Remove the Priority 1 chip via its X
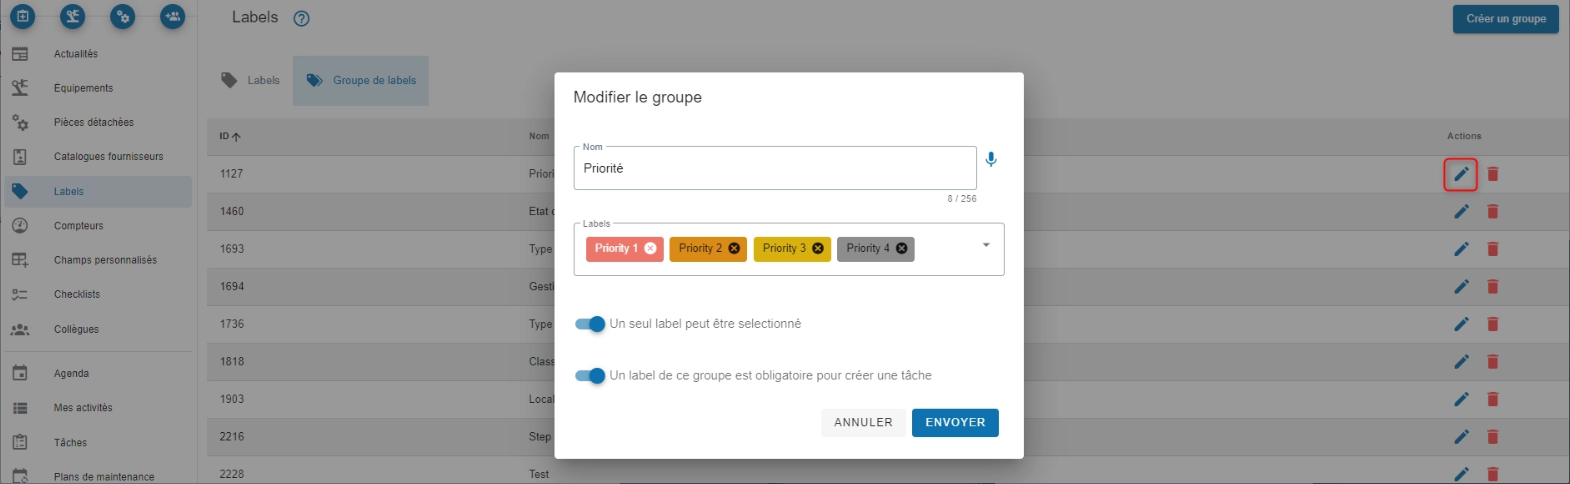The image size is (1570, 484). 651,248
